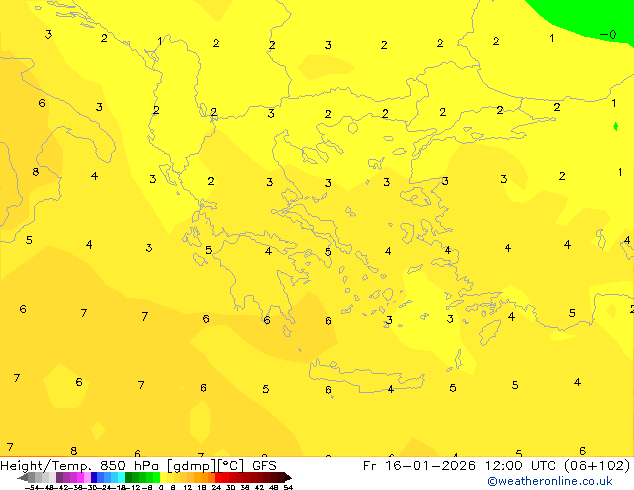The image size is (634, 490).
Task: Click the "-0" temperature value in green area
Action: click(x=608, y=35)
